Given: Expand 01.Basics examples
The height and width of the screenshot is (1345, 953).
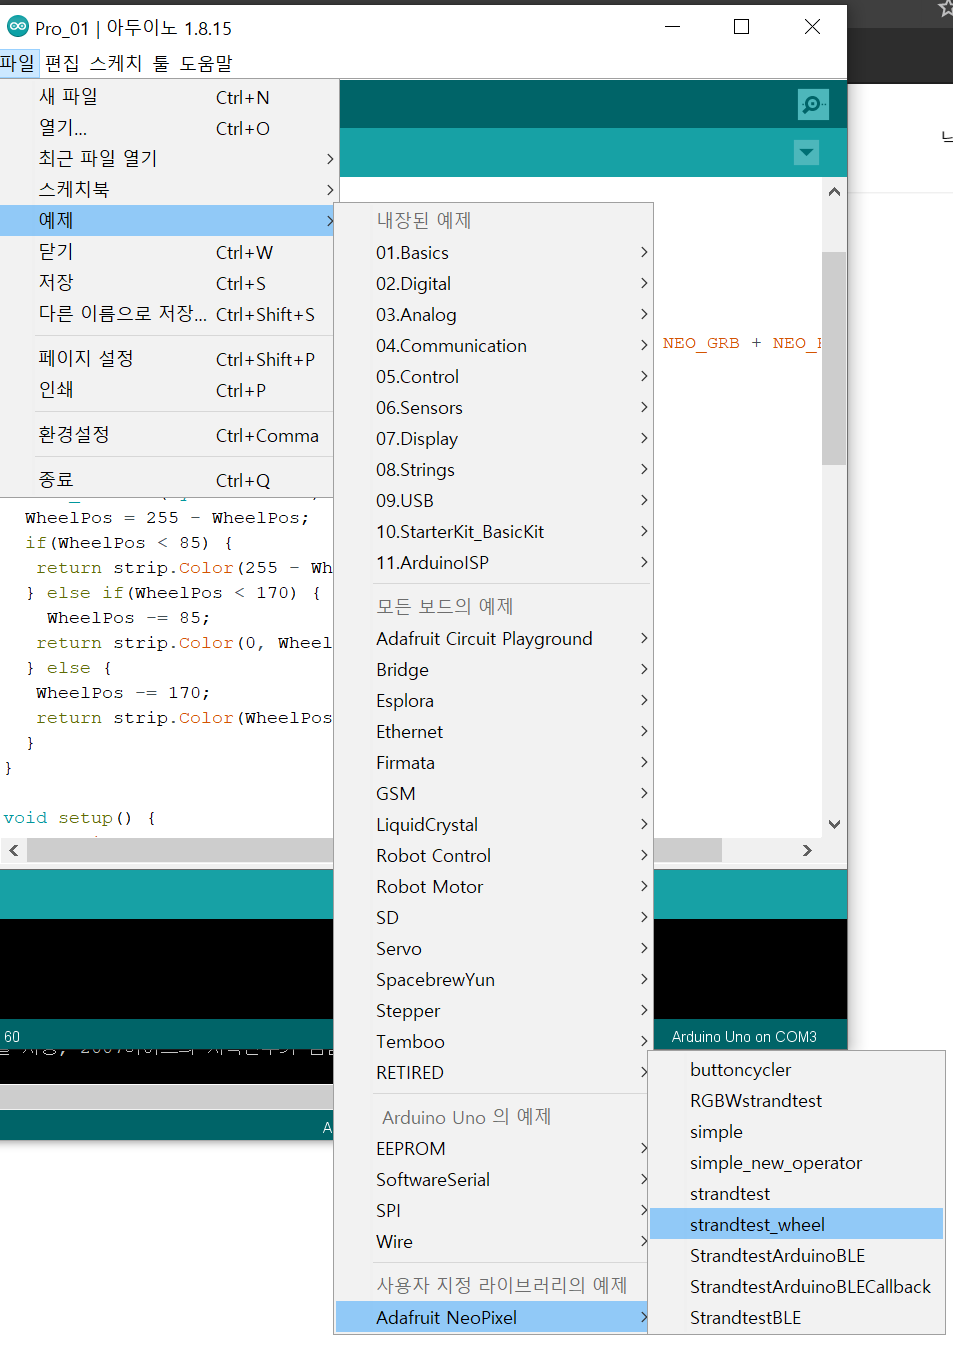Looking at the screenshot, I should point(494,253).
